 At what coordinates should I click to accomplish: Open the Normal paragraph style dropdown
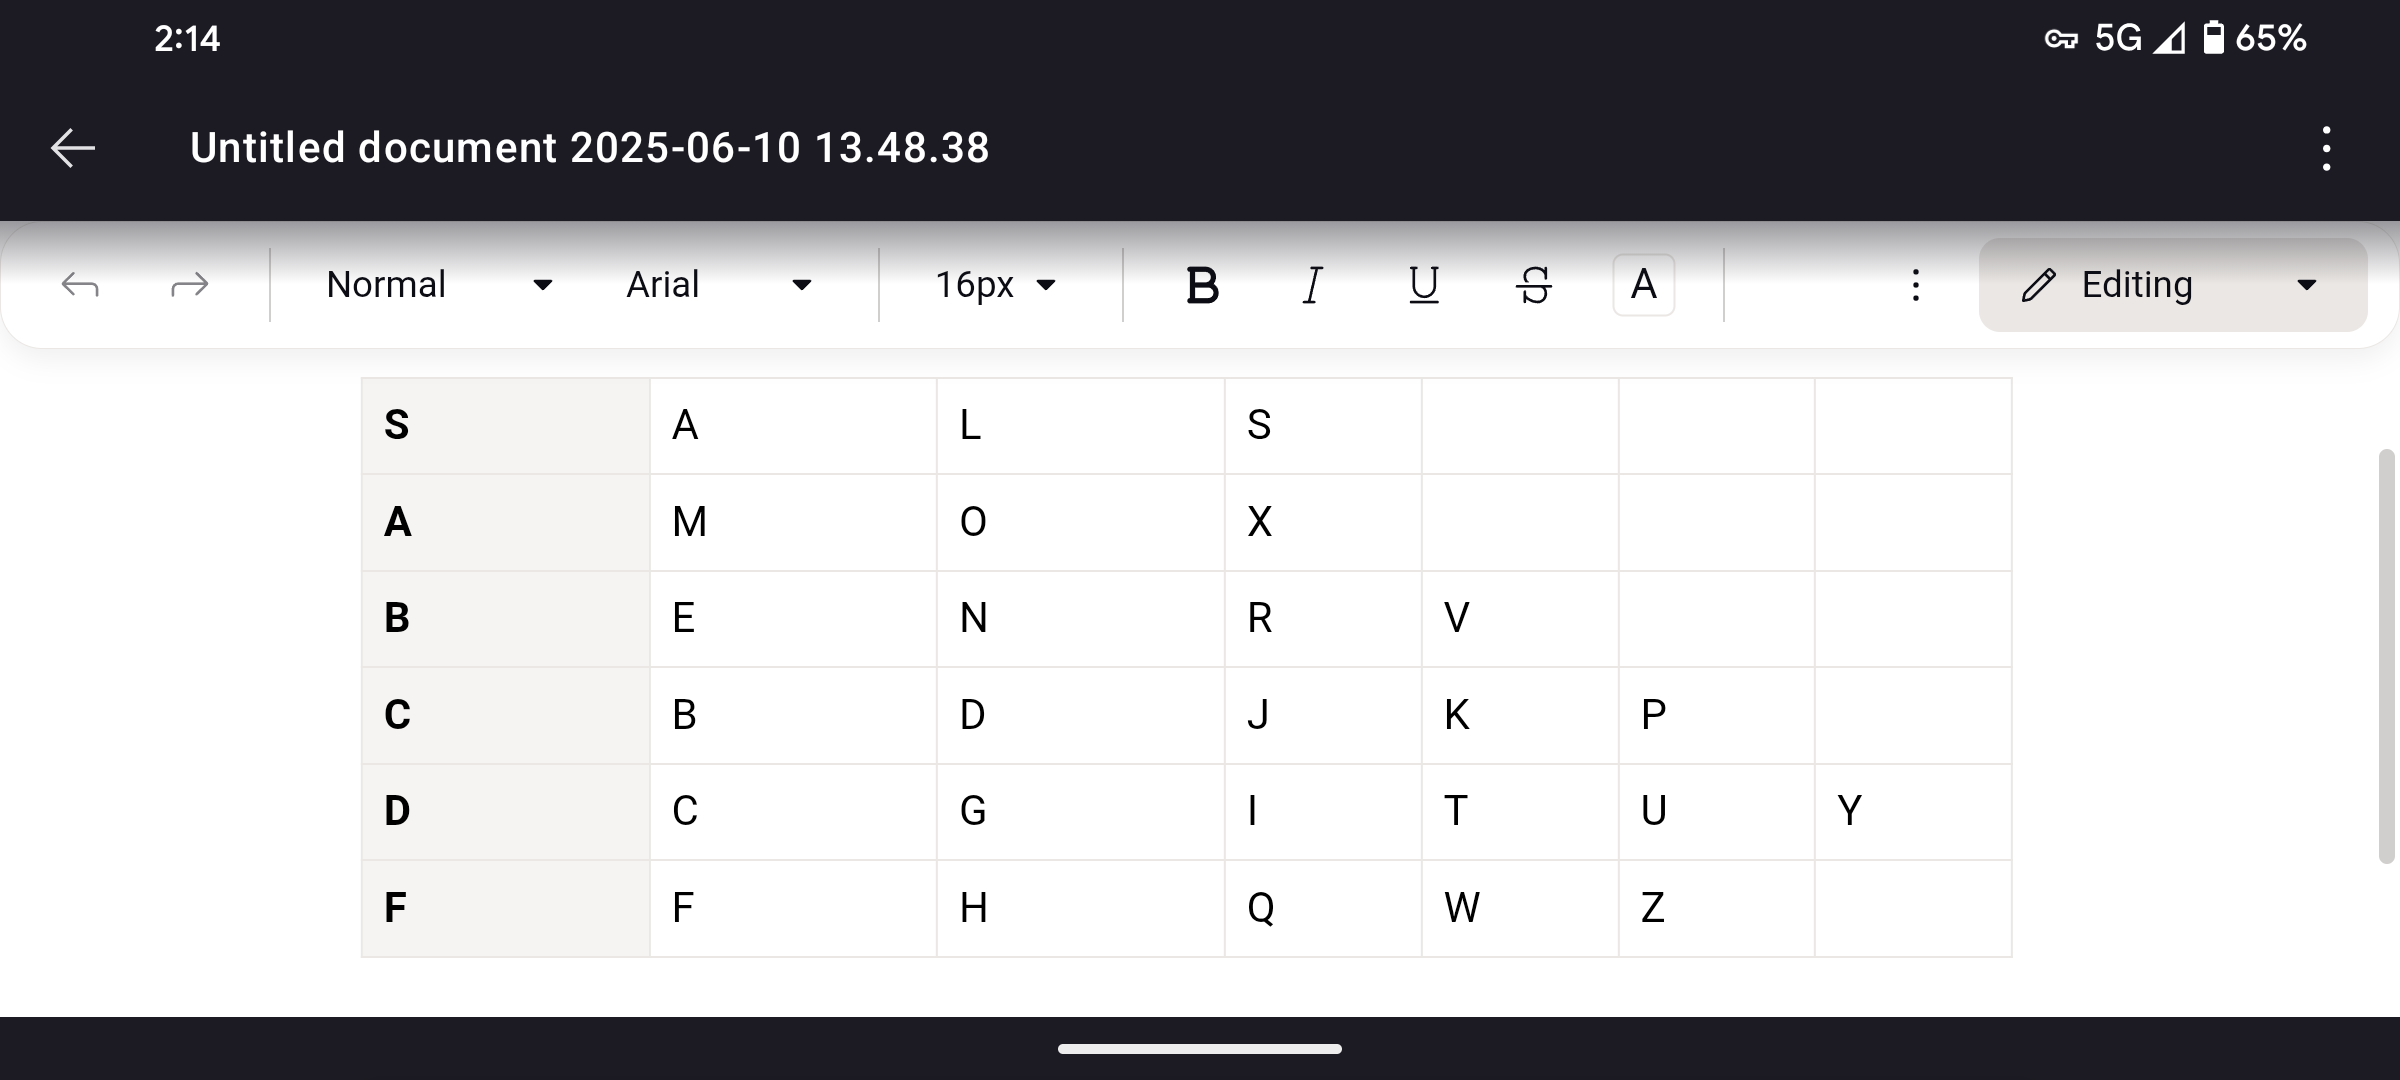(439, 285)
